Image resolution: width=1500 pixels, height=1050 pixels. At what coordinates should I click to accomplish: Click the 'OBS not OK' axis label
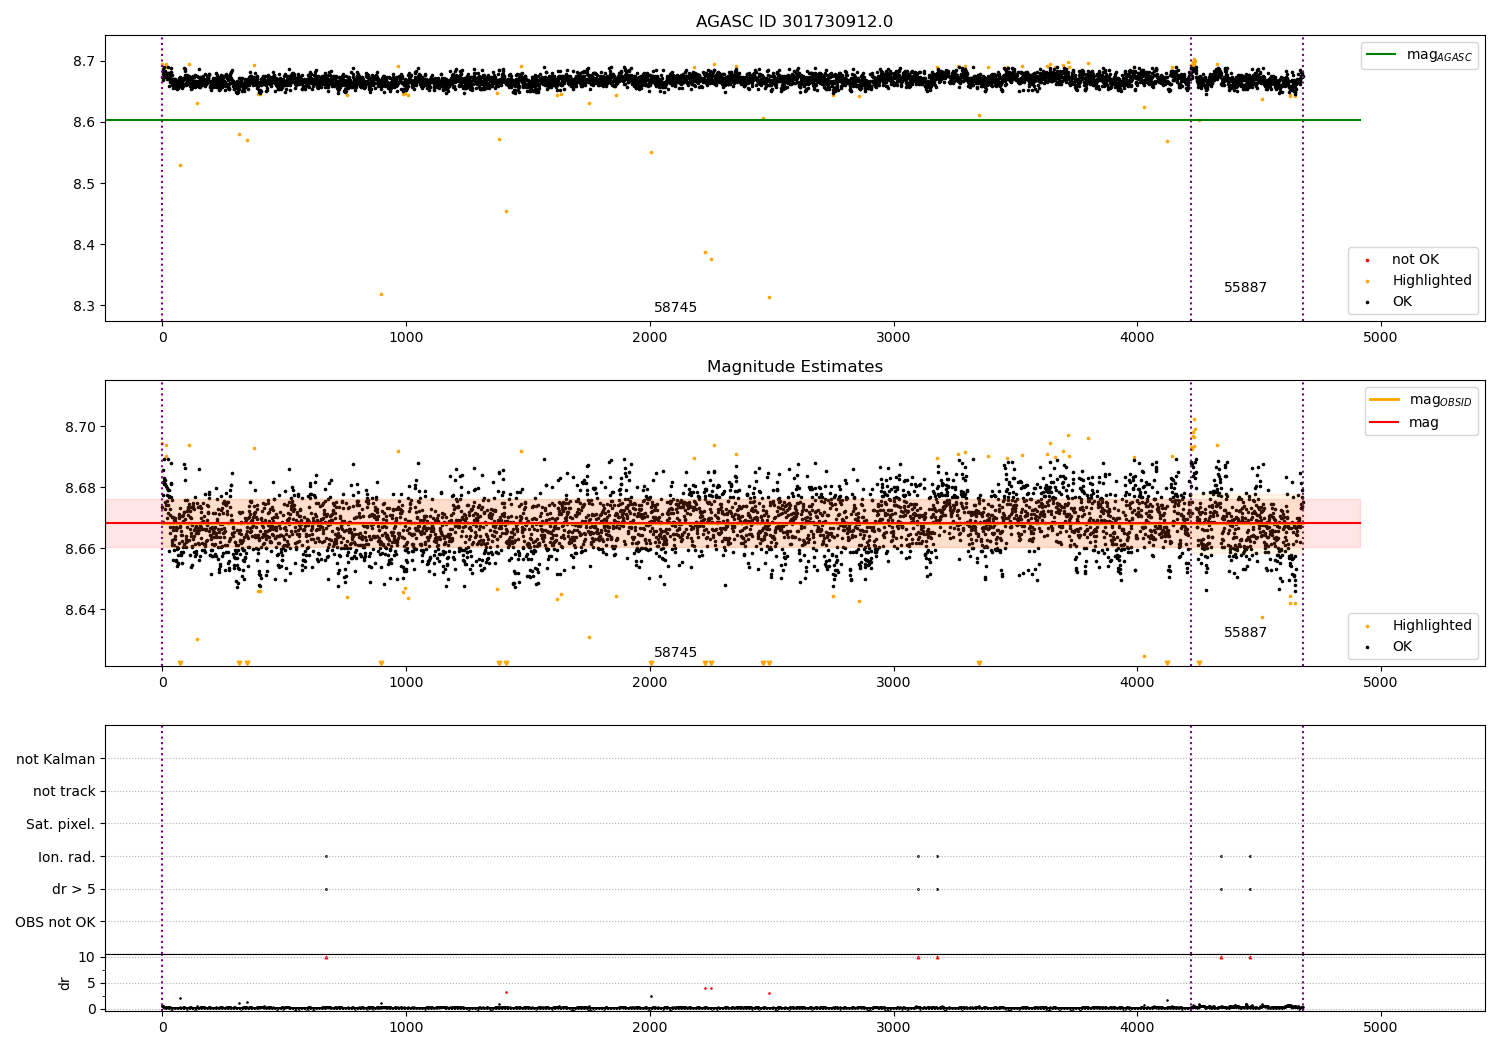pos(56,922)
